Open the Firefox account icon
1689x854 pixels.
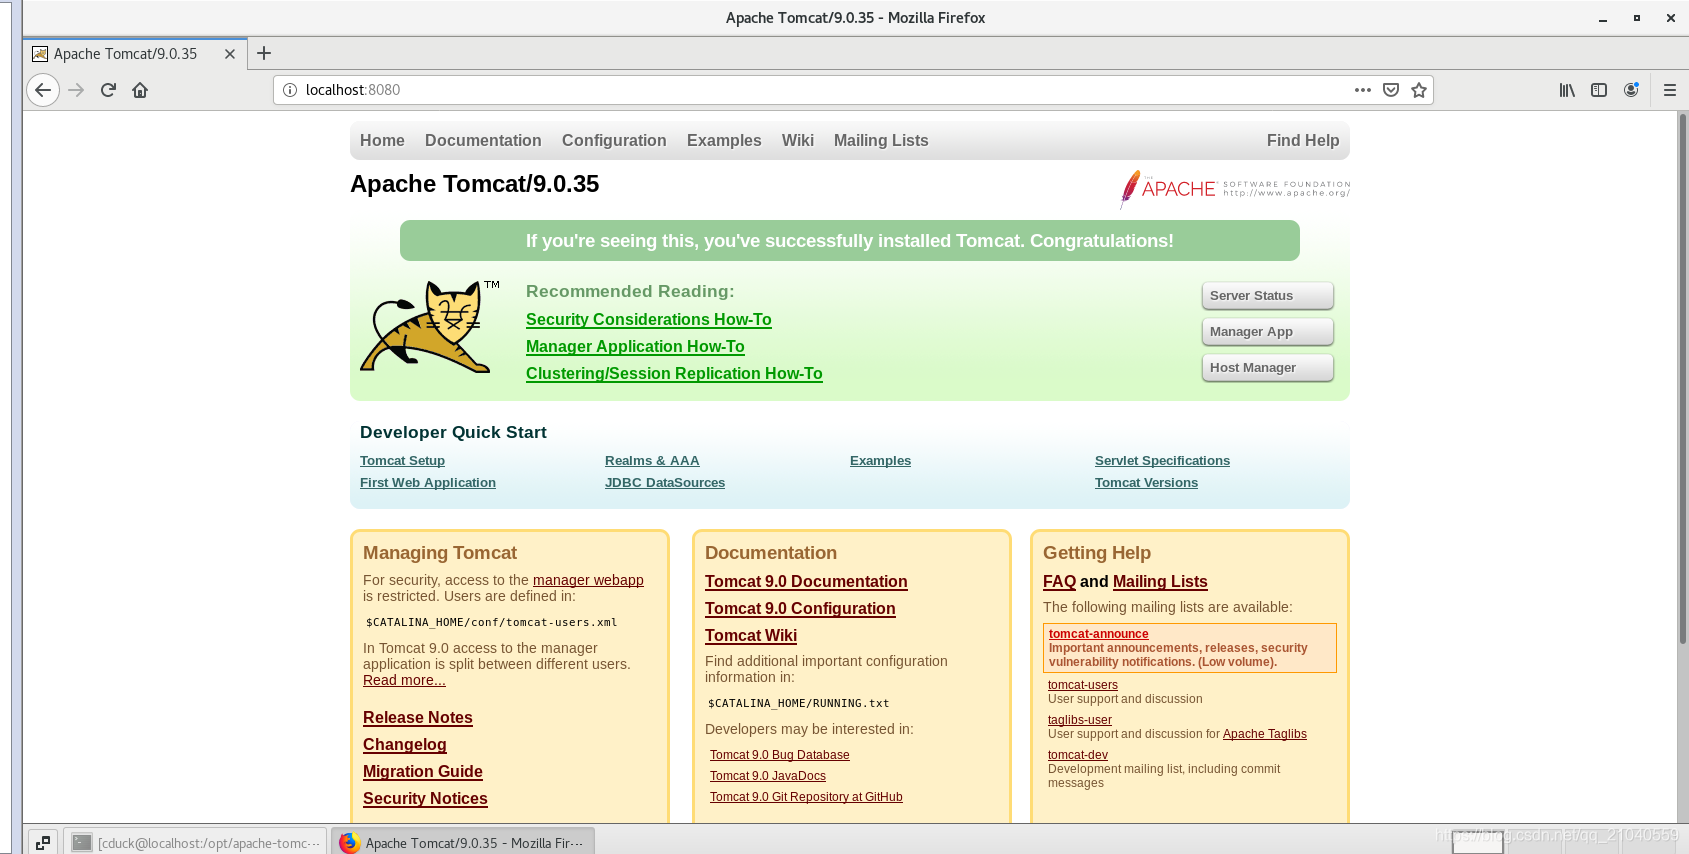(x=1631, y=90)
